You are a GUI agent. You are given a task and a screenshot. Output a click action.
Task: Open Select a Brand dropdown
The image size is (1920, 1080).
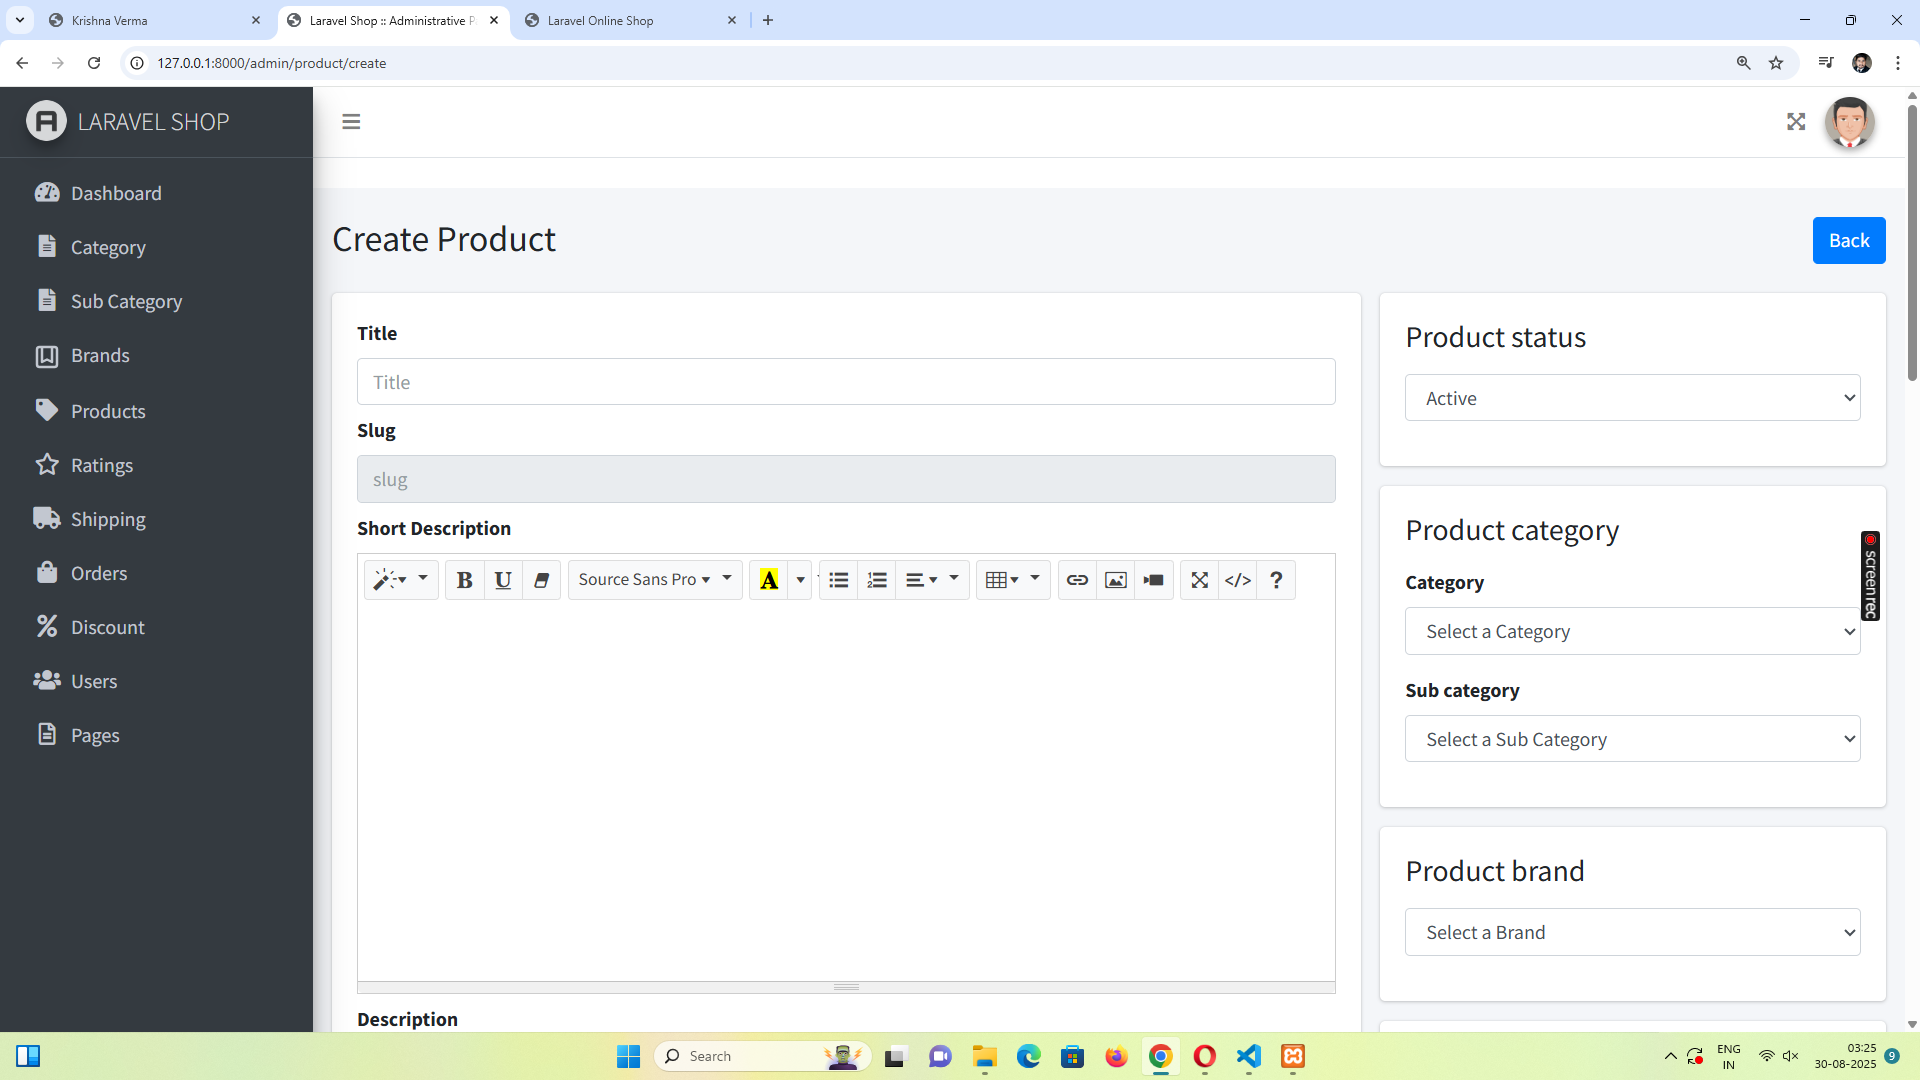1632,933
